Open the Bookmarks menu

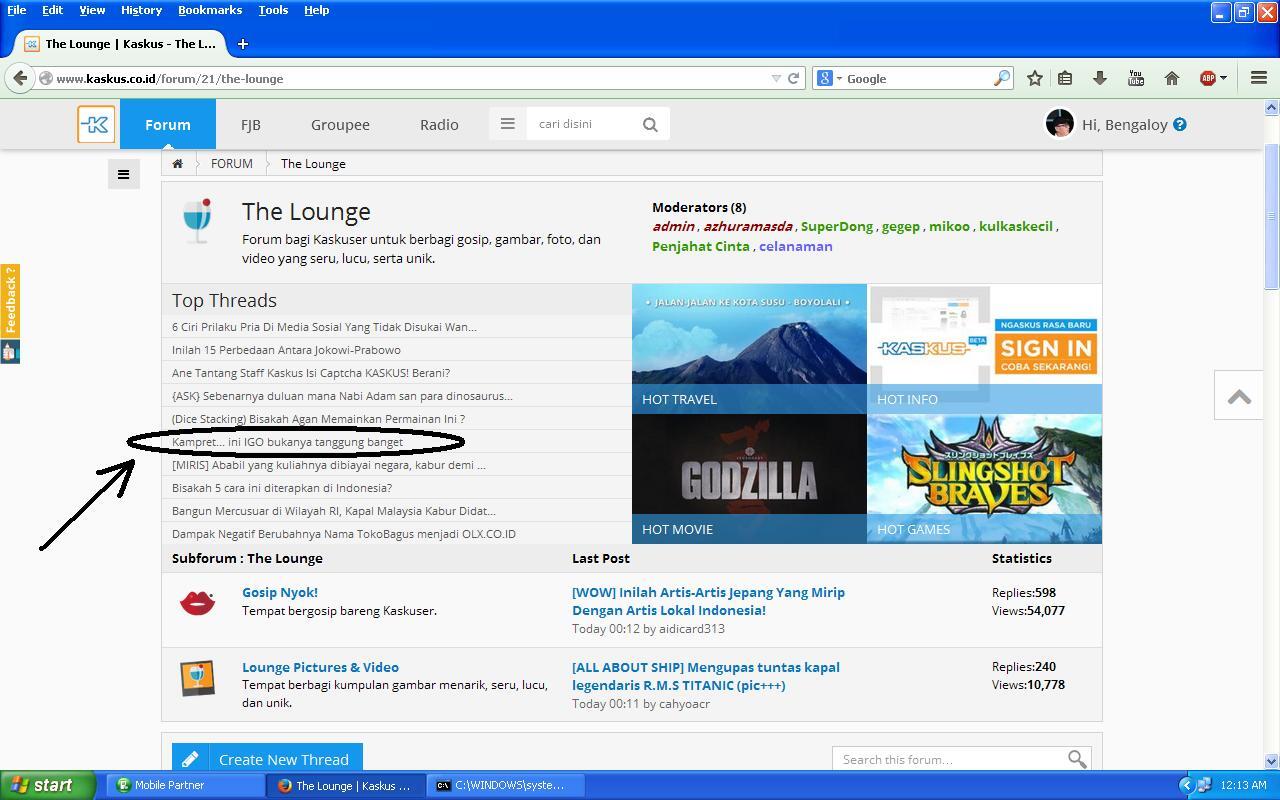pyautogui.click(x=210, y=10)
